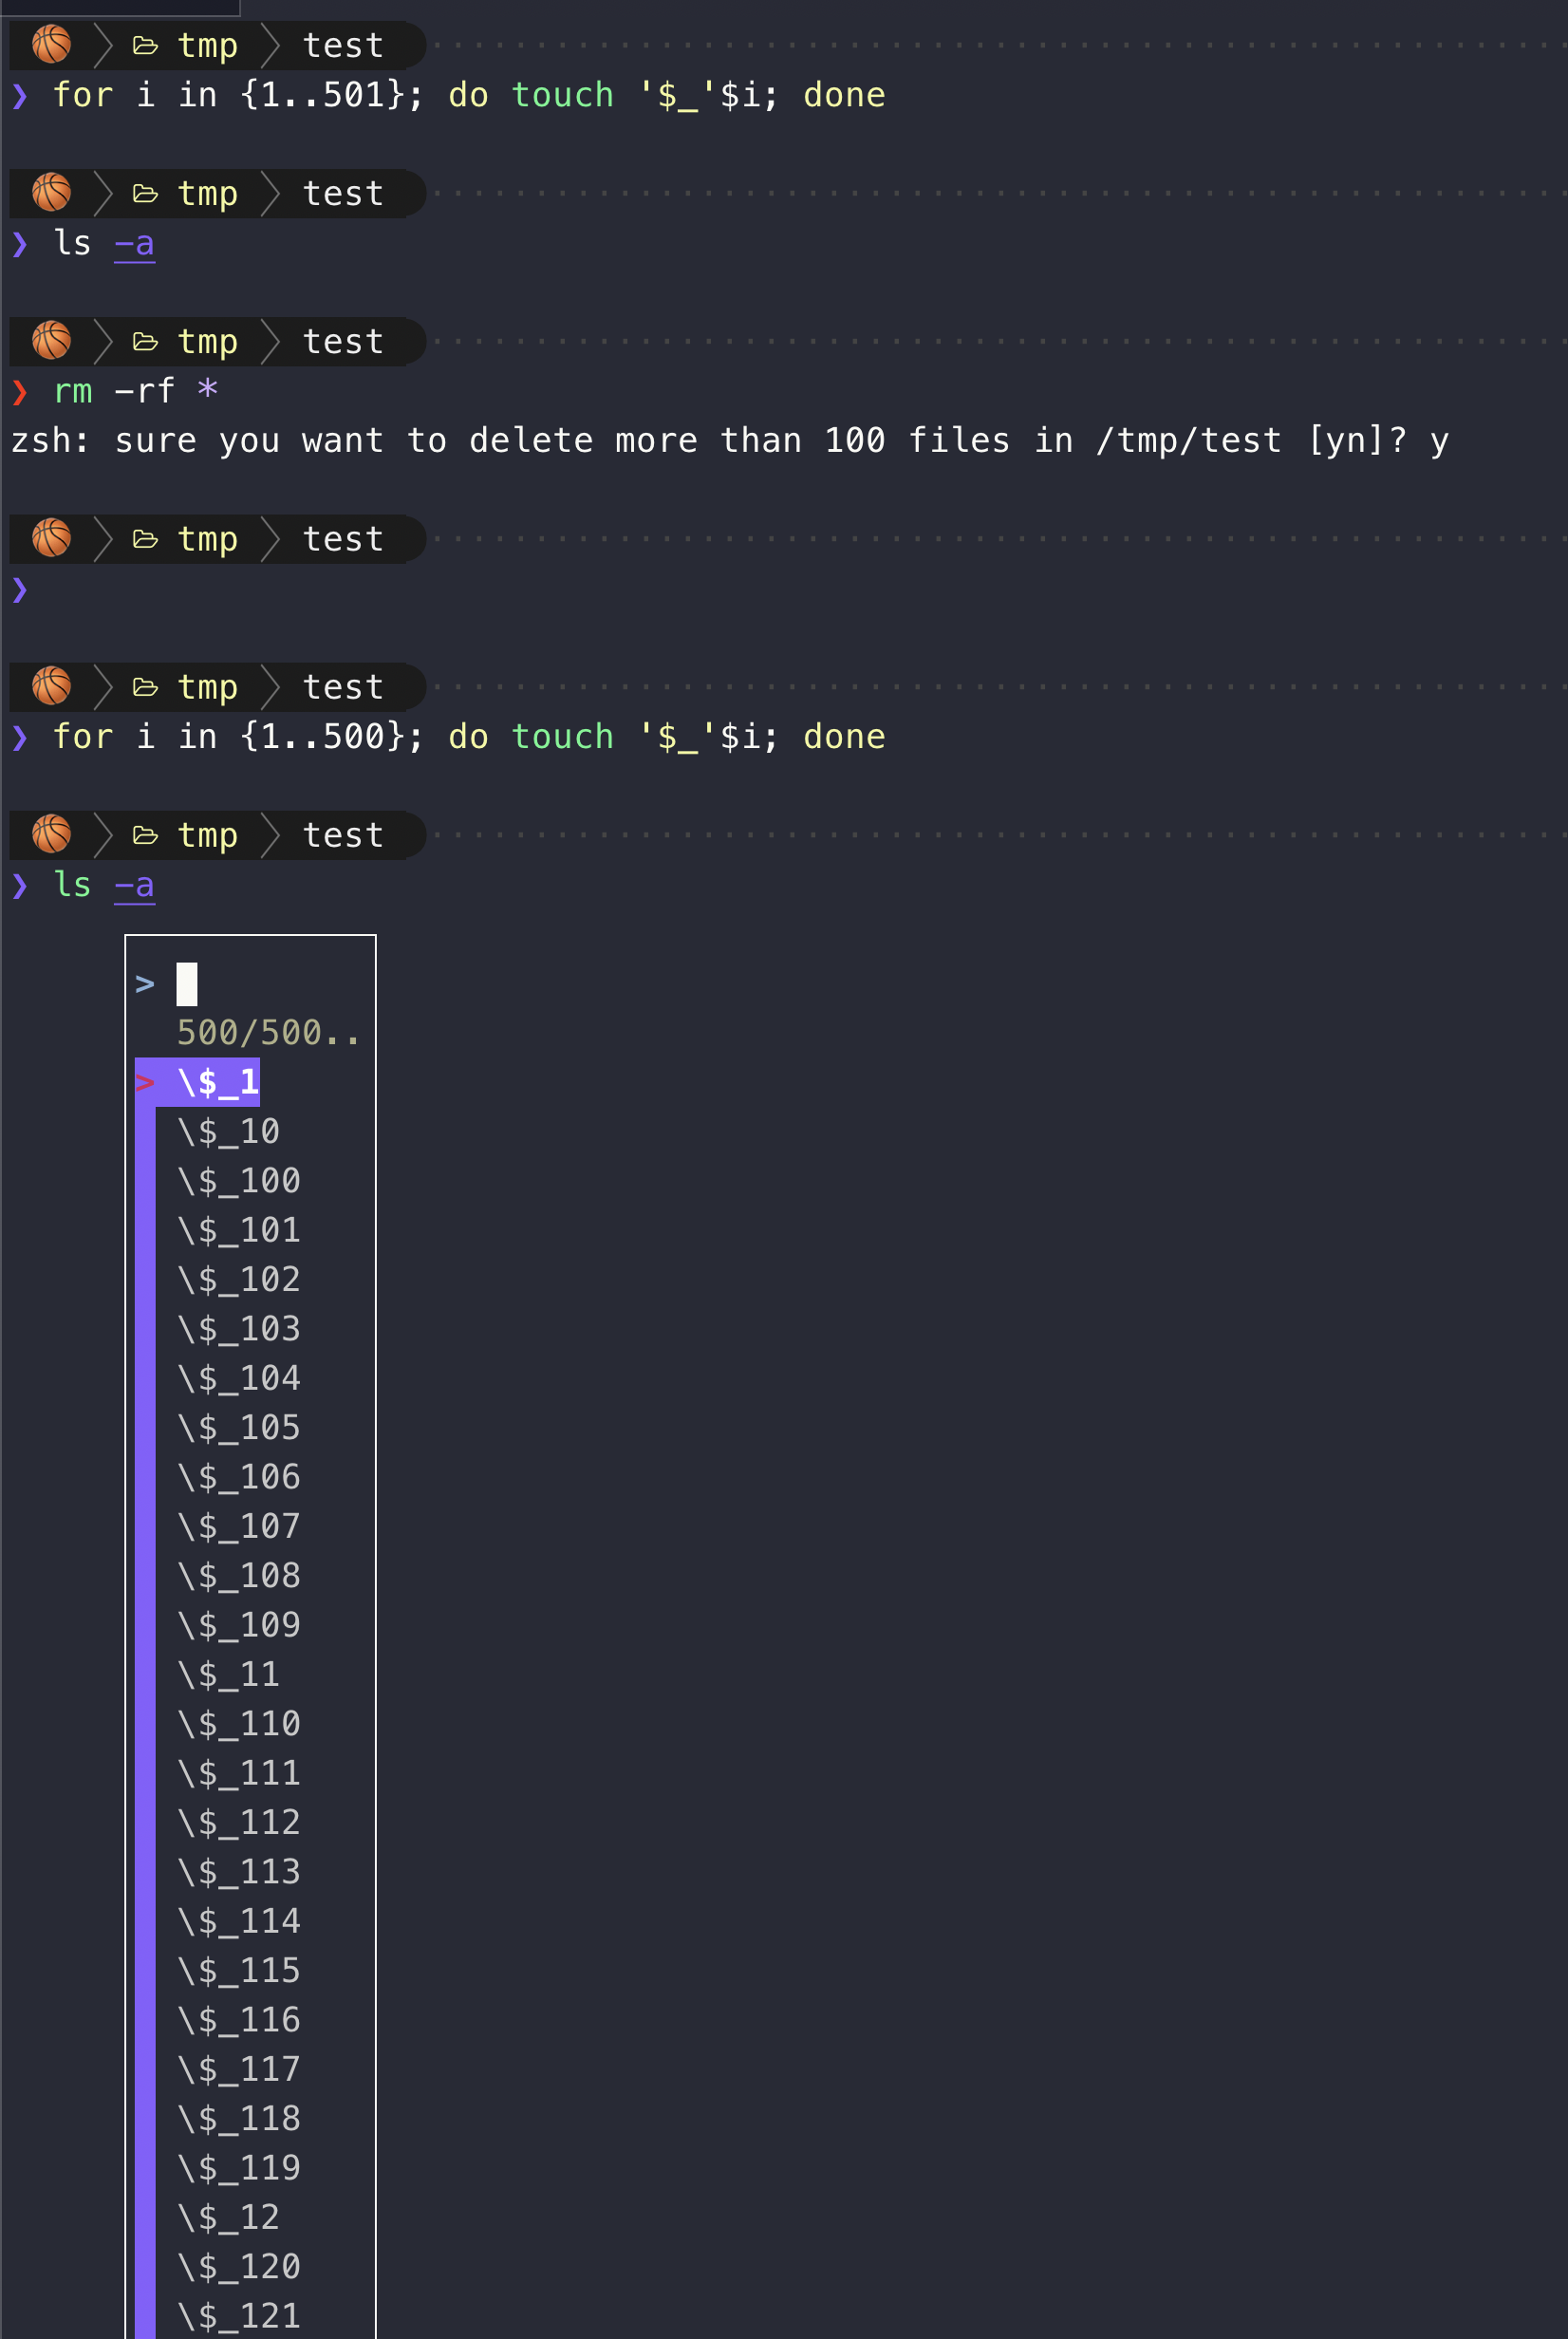Select the \$_12 completion entry

229,2217
